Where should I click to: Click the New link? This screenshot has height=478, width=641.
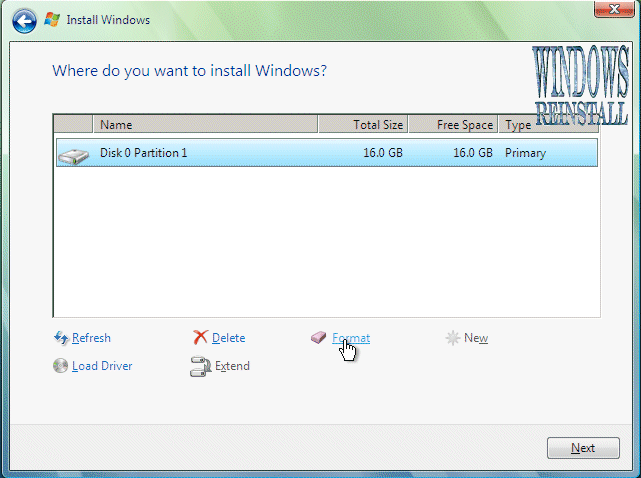476,338
